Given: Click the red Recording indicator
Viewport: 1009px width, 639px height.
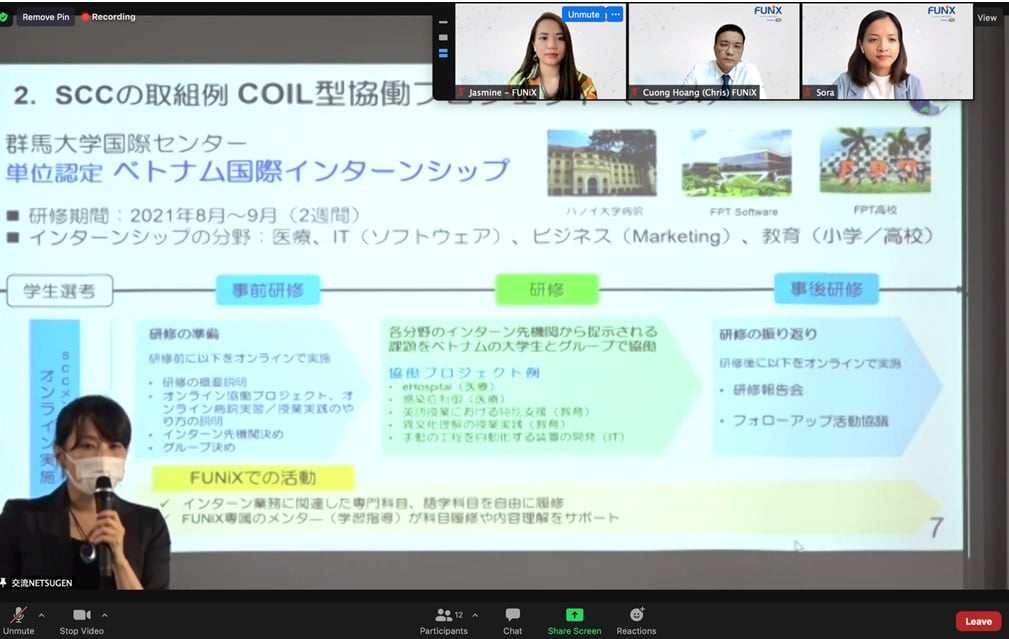Looking at the screenshot, I should (108, 17).
